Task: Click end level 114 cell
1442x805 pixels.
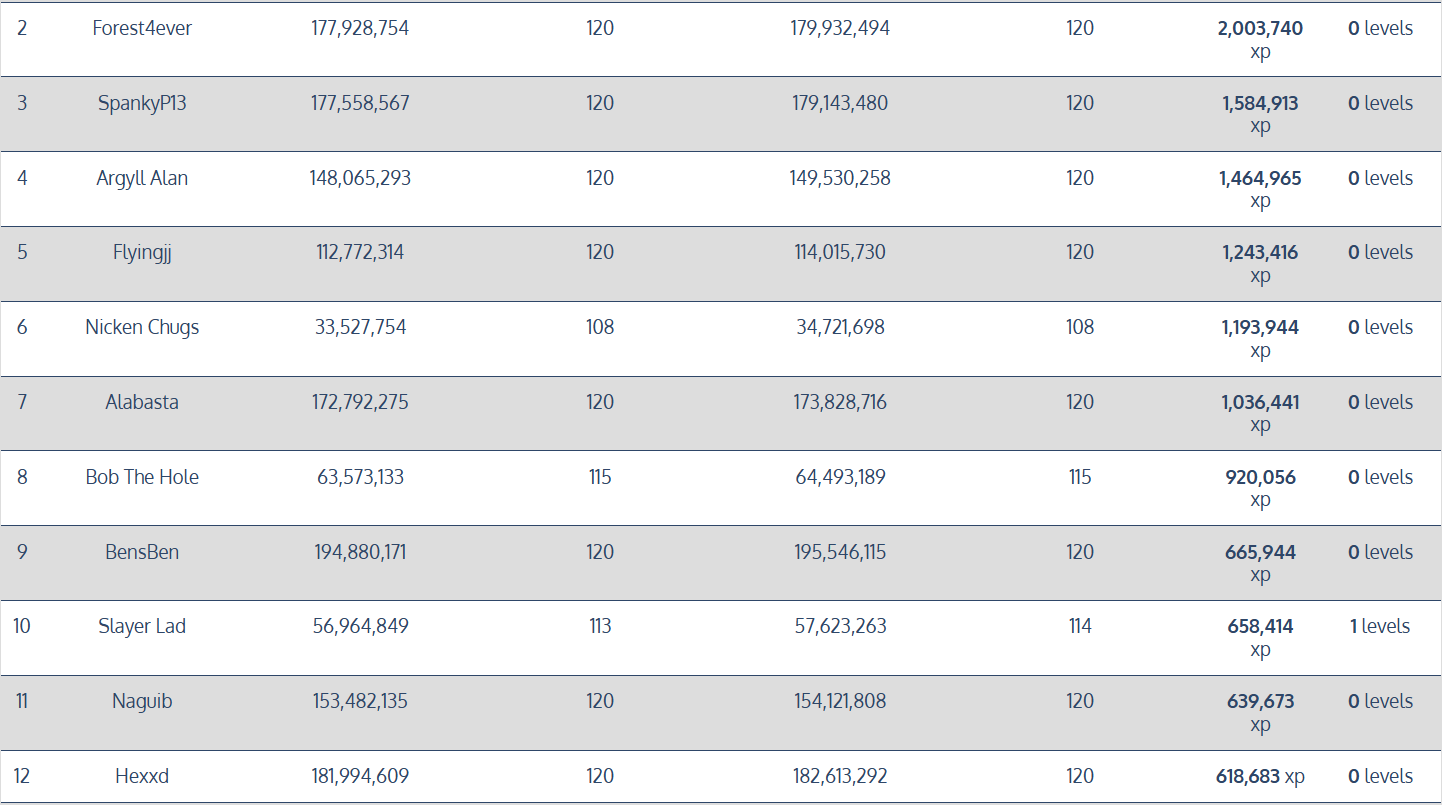Action: click(1080, 626)
